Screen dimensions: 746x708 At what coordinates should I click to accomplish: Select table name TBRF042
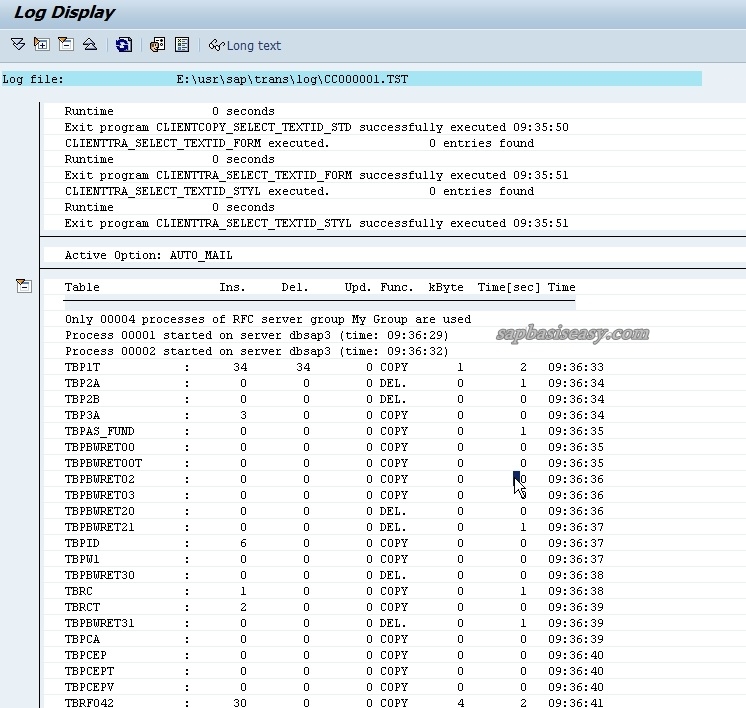(x=89, y=703)
